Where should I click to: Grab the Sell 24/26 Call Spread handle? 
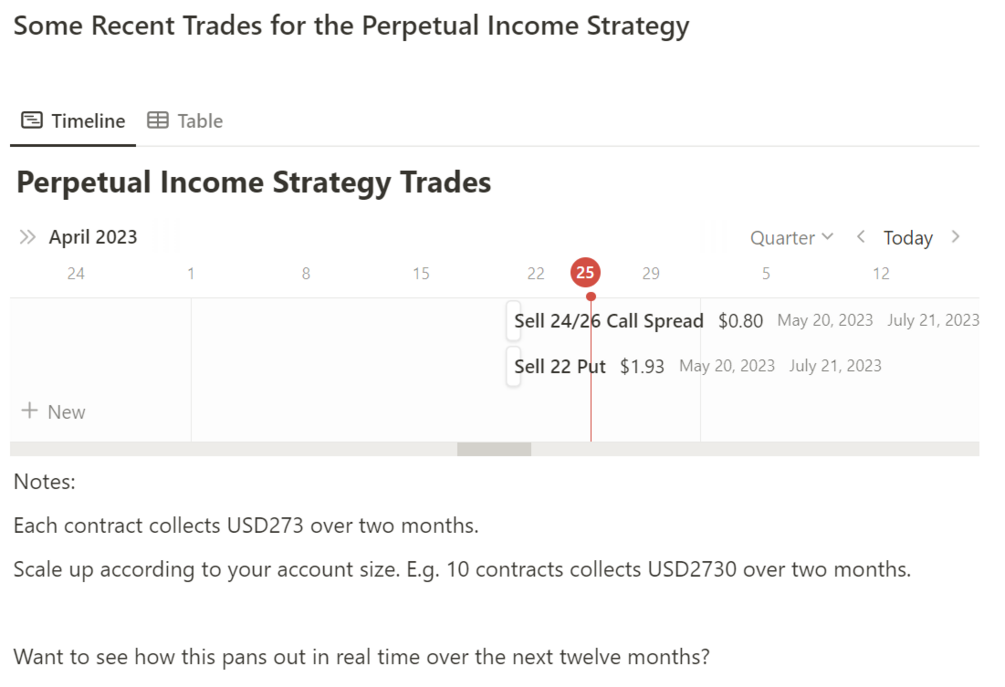(513, 321)
